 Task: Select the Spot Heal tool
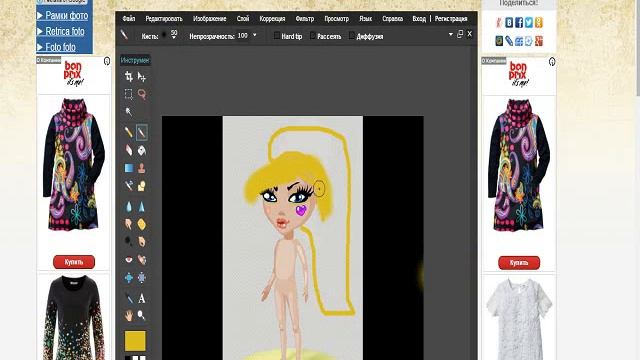(x=142, y=260)
